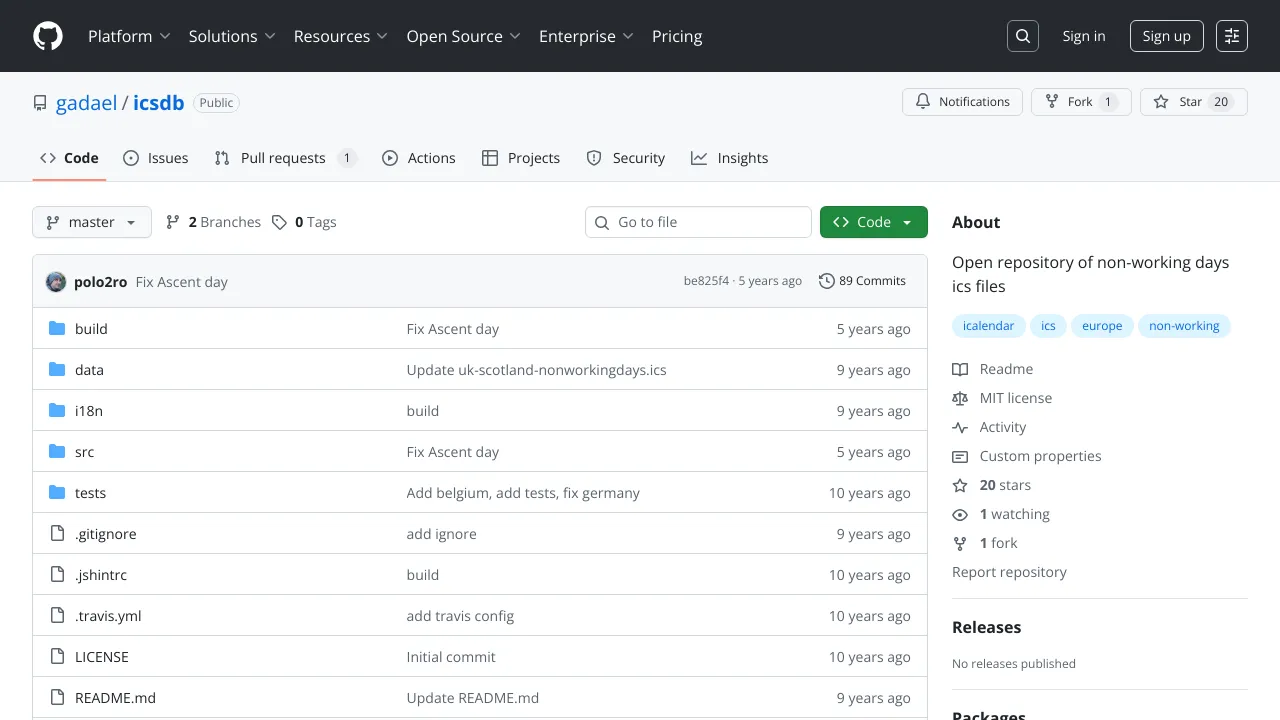Open Custom properties link
Viewport: 1280px width, 720px height.
[x=1027, y=456]
